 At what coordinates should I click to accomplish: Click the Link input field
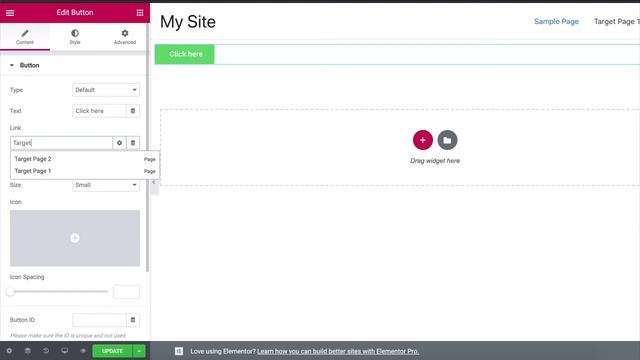(x=61, y=143)
